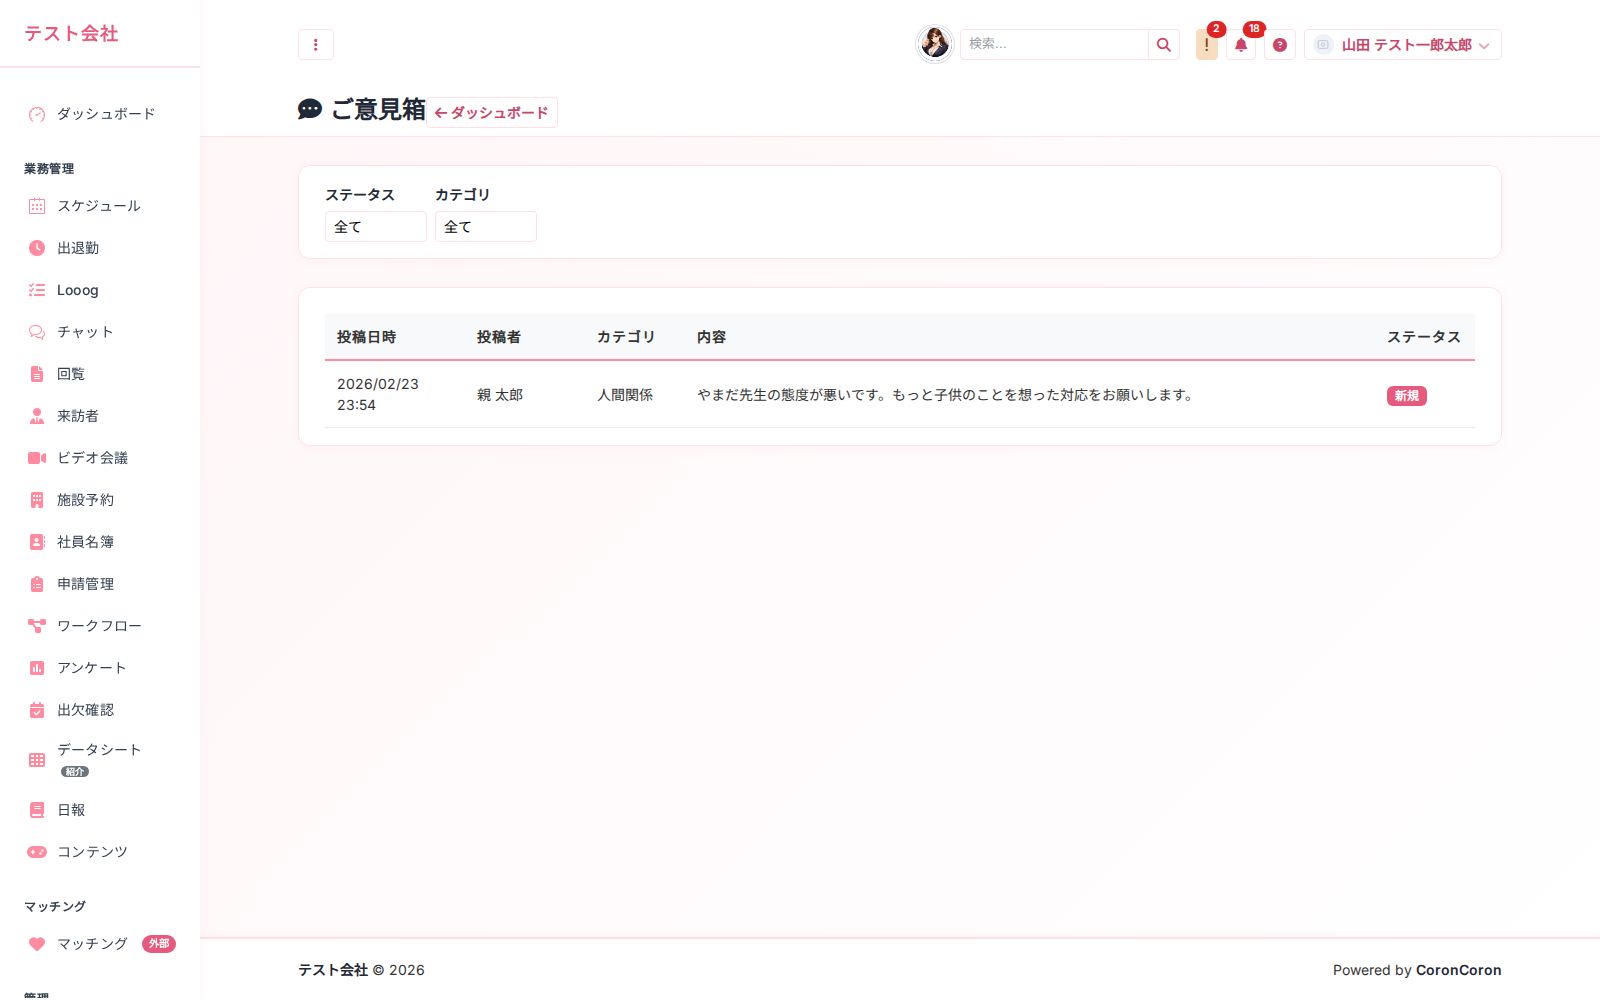The height and width of the screenshot is (1000, 1600).
Task: Click the contents gamepad icon
Action: click(37, 852)
